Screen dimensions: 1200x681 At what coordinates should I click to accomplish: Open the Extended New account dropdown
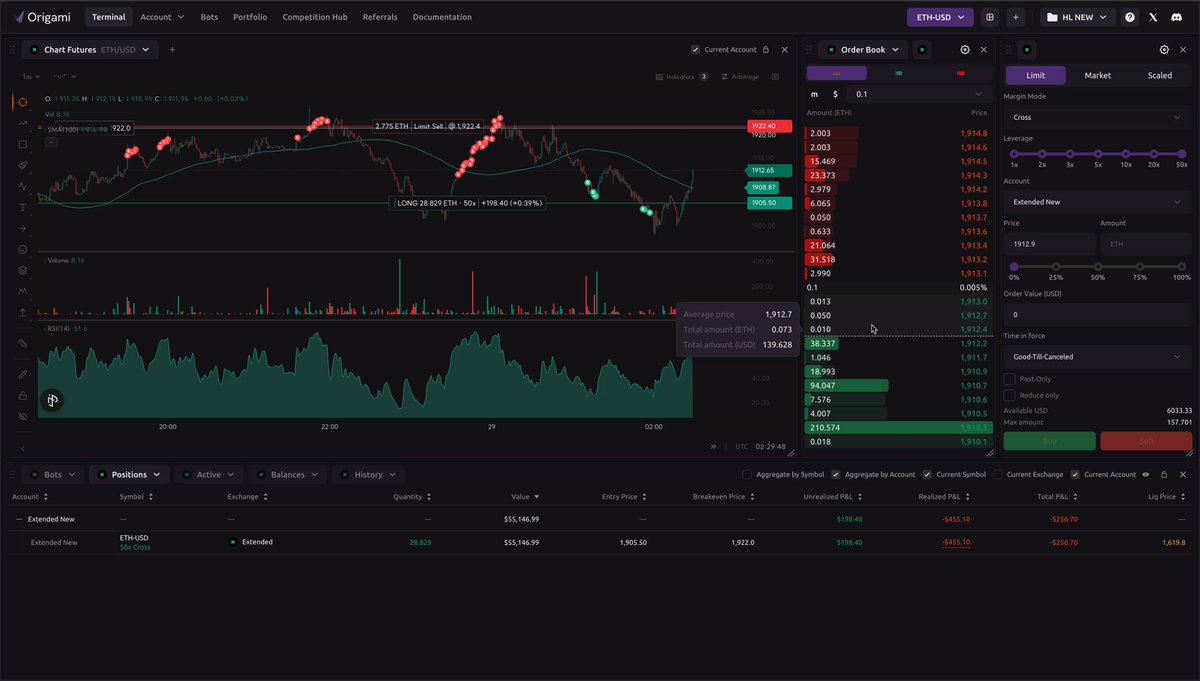(1098, 202)
